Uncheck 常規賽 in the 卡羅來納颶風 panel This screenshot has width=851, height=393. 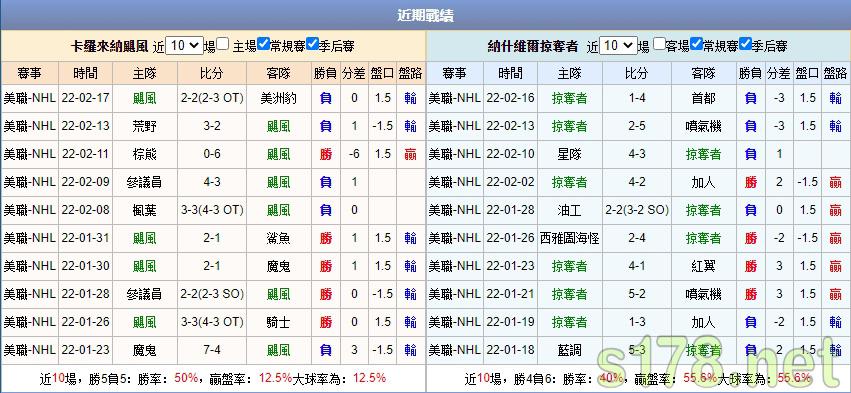coord(264,44)
